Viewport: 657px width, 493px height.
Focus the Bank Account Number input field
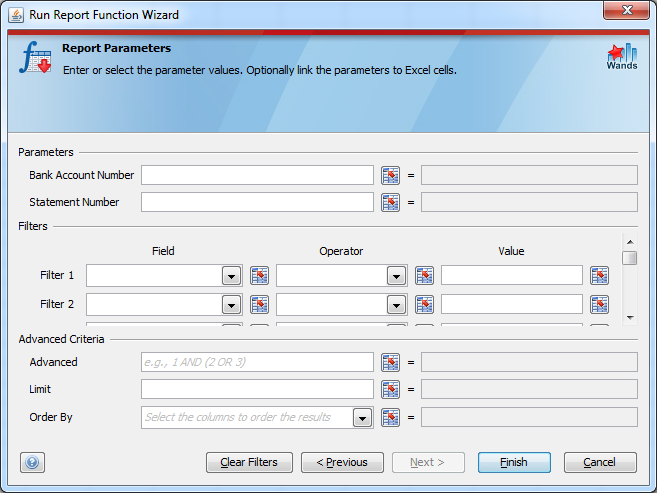[x=257, y=175]
